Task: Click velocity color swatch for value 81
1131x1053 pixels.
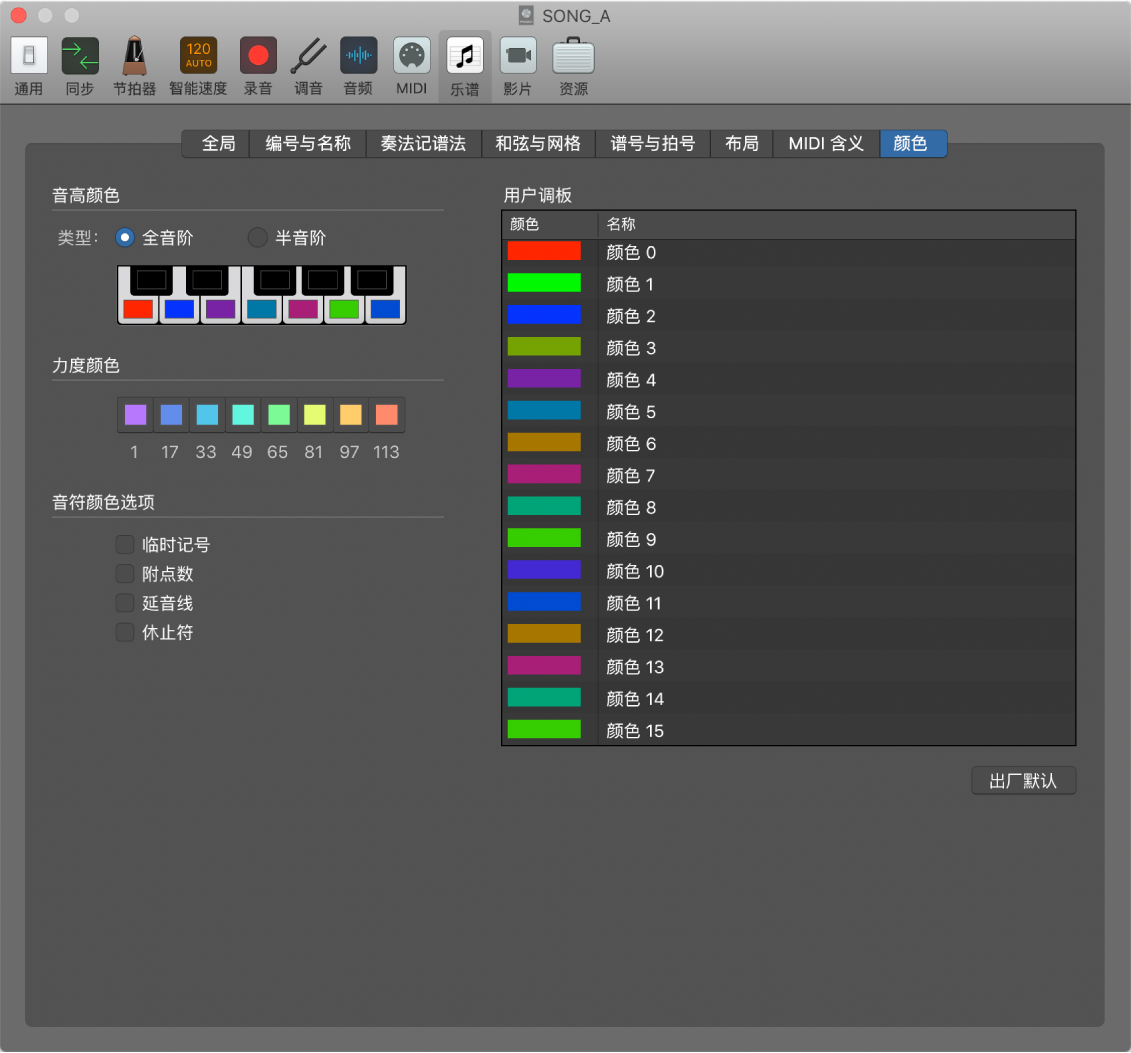Action: click(x=314, y=415)
